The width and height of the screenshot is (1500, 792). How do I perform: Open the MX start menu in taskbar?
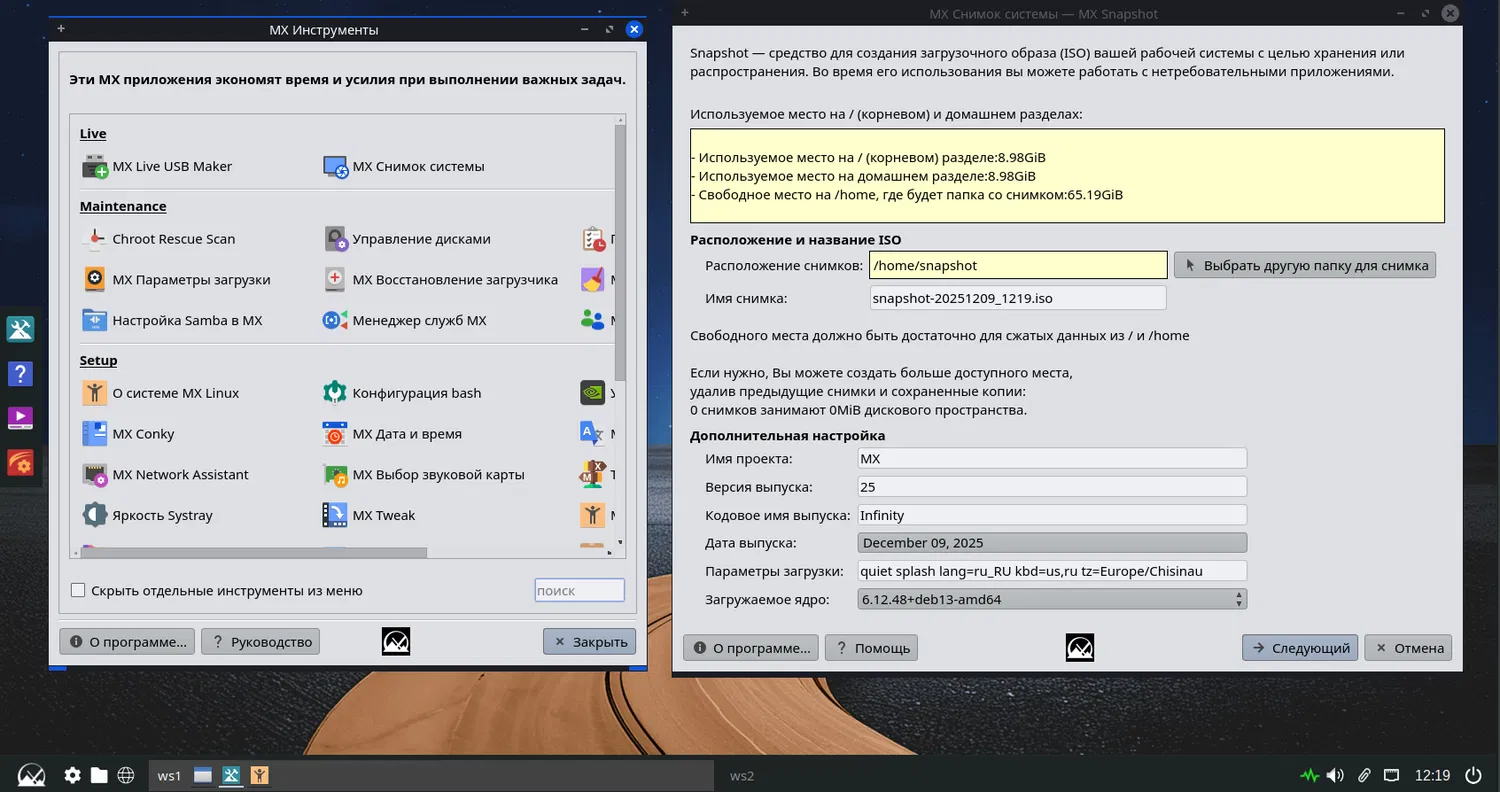pyautogui.click(x=32, y=775)
